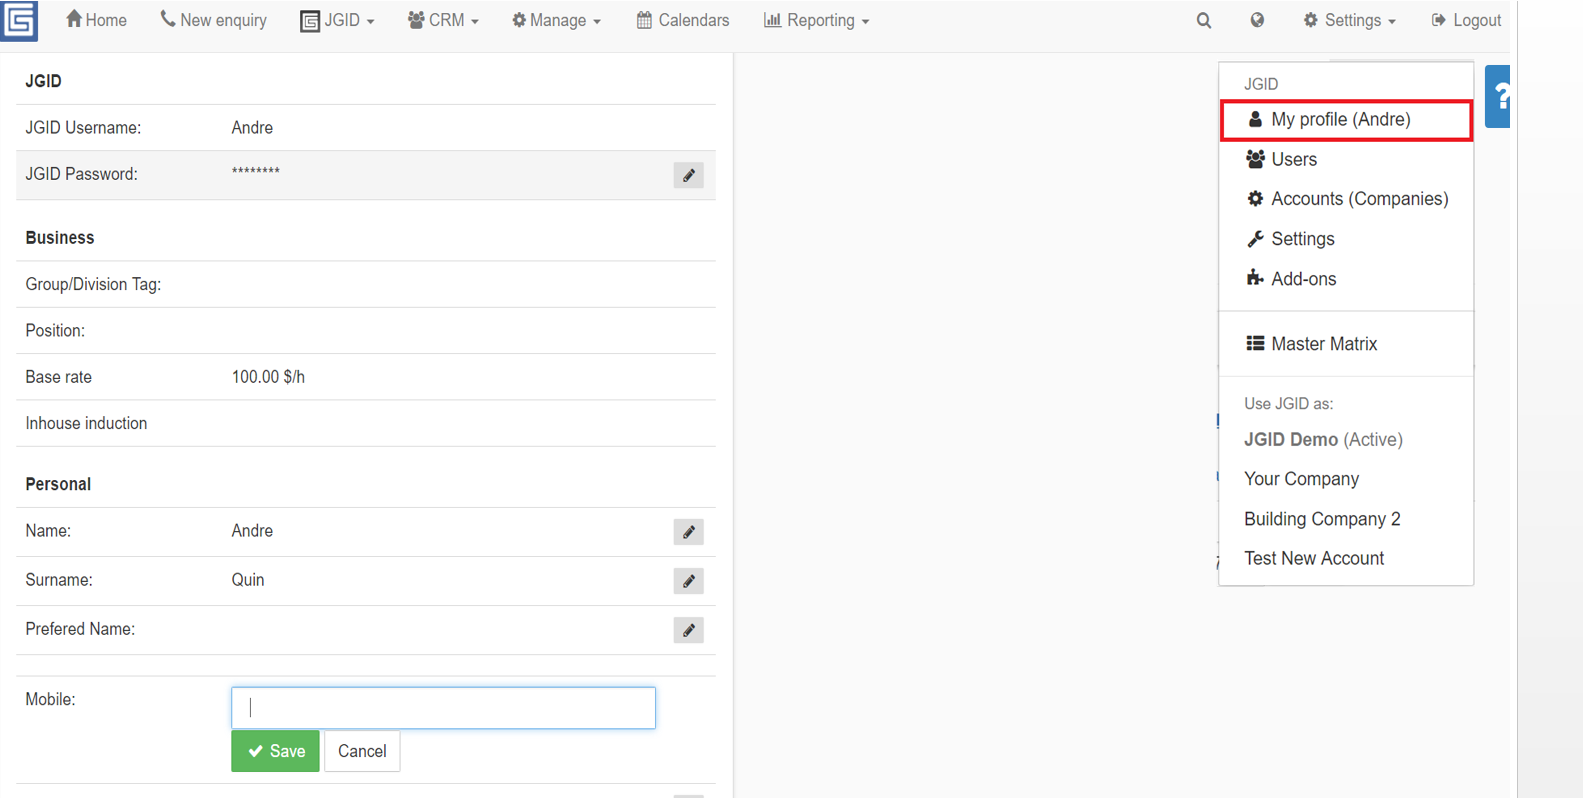Cancel the Mobile edit
This screenshot has height=798, width=1583.
click(362, 751)
